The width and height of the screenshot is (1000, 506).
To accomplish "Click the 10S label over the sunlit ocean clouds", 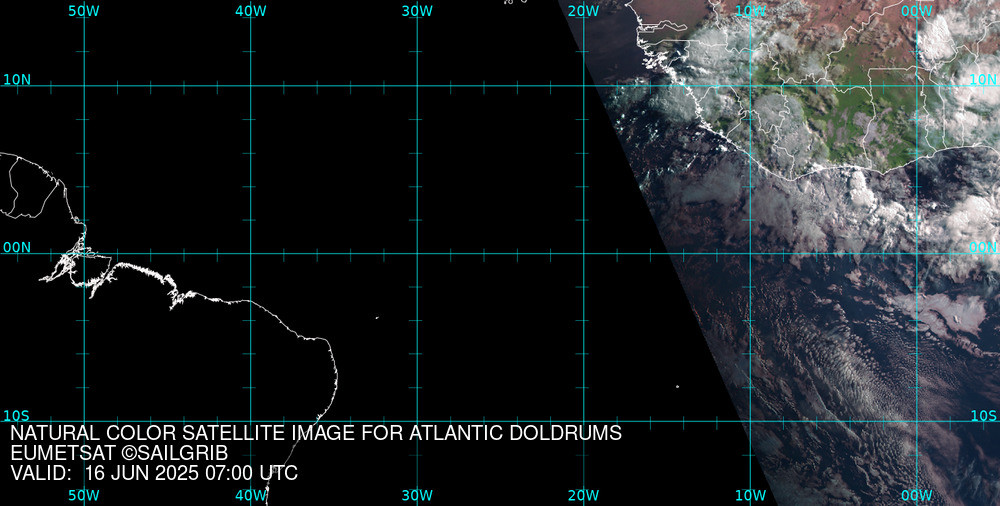I will click(x=983, y=416).
